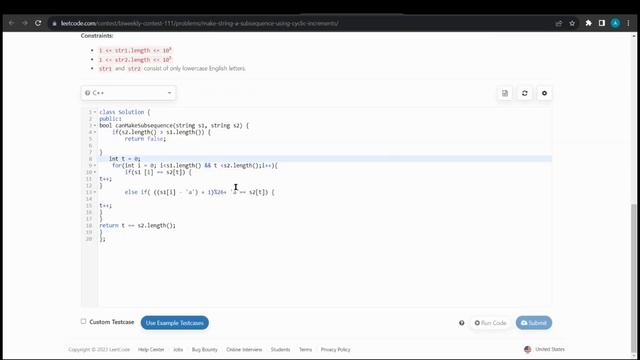Open the Students footer link
The width and height of the screenshot is (640, 360).
[x=280, y=349]
